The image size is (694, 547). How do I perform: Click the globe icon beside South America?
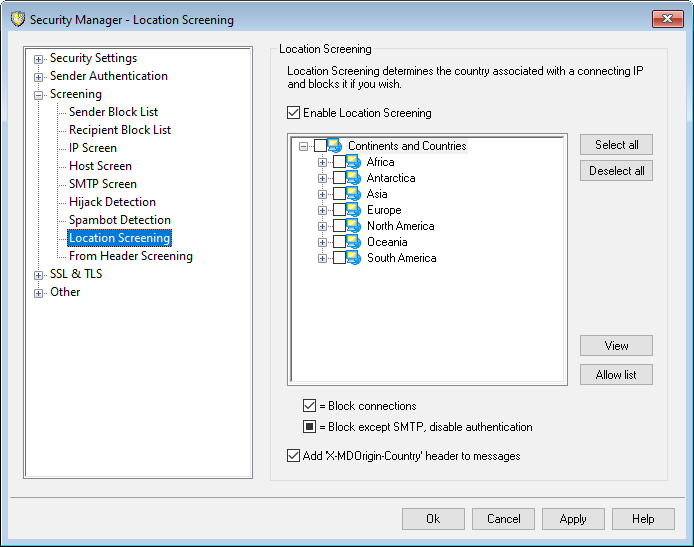click(x=353, y=258)
